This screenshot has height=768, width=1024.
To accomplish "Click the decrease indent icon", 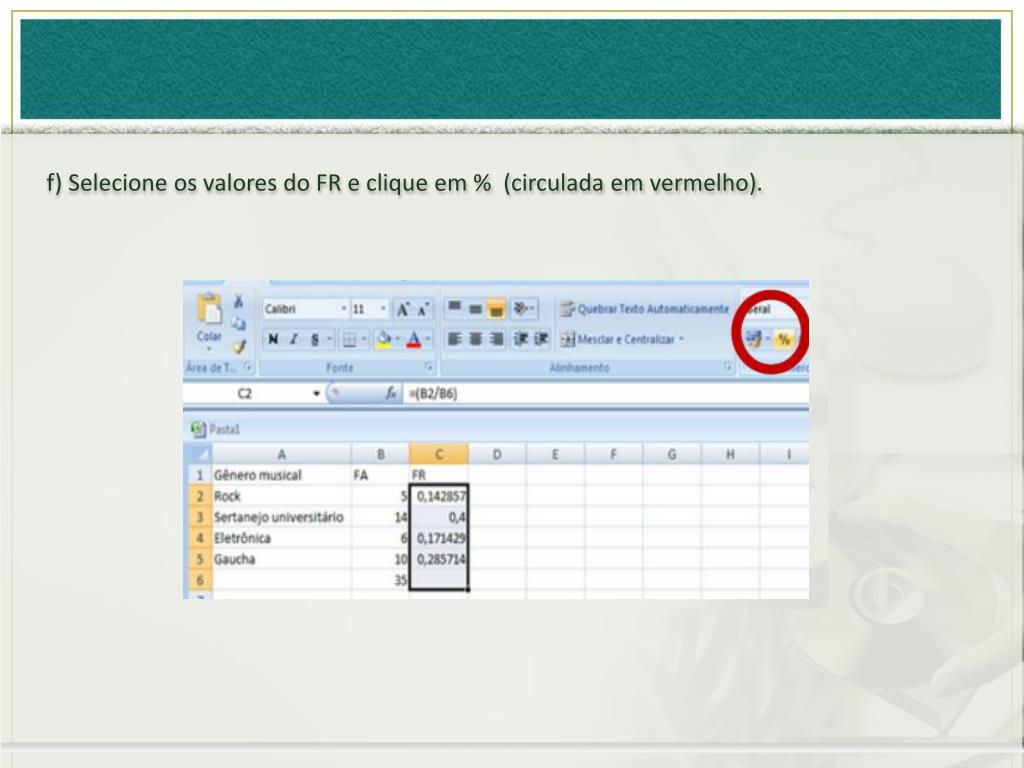I will click(521, 339).
